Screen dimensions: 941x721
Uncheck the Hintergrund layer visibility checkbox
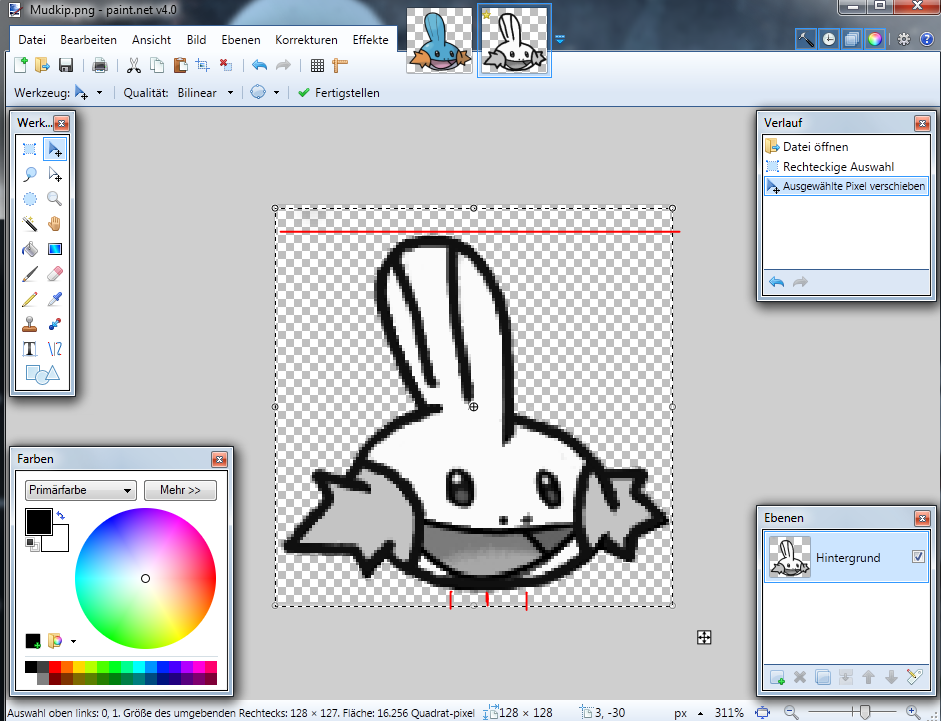coord(918,557)
